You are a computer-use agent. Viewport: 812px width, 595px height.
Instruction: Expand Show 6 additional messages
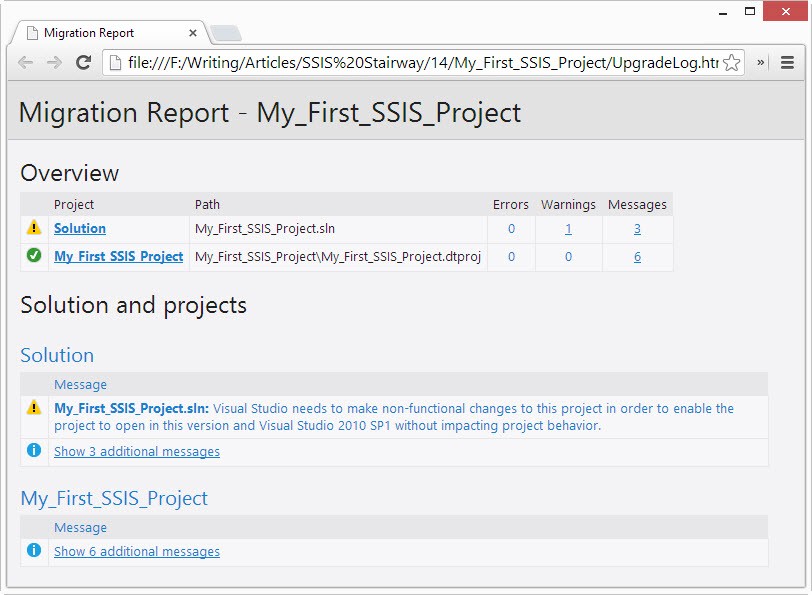click(x=137, y=552)
